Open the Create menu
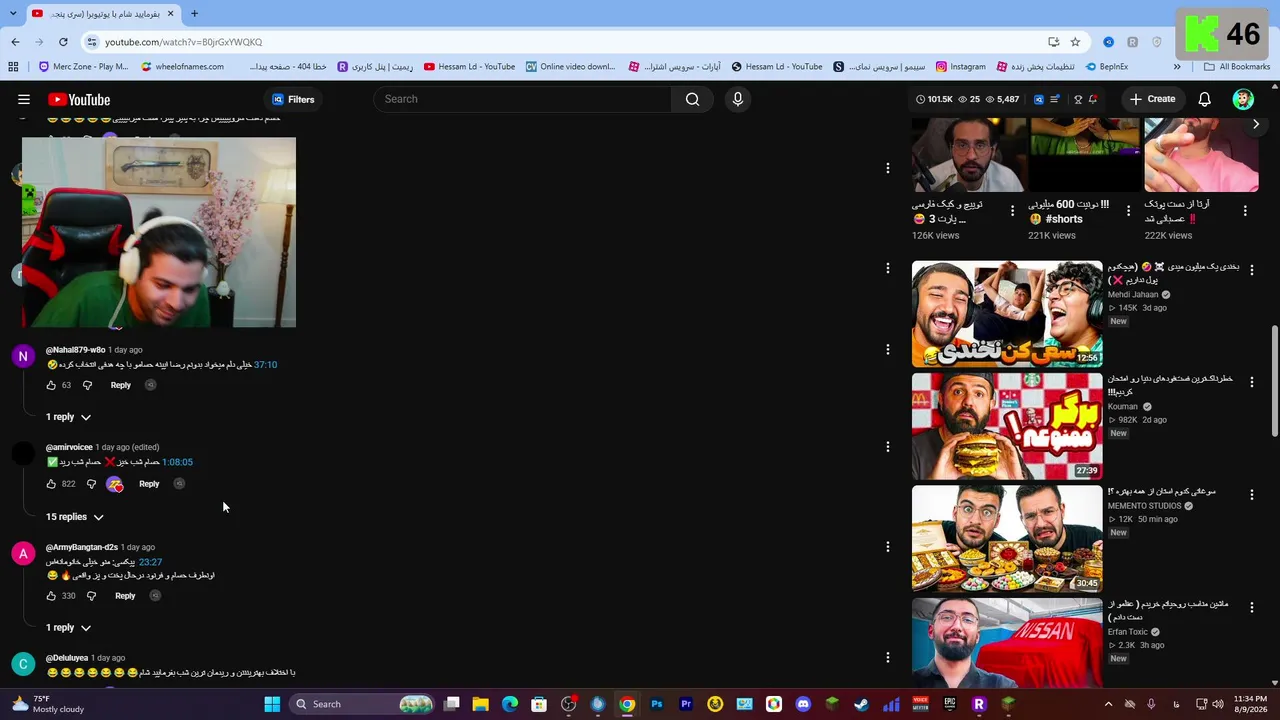 [x=1152, y=99]
